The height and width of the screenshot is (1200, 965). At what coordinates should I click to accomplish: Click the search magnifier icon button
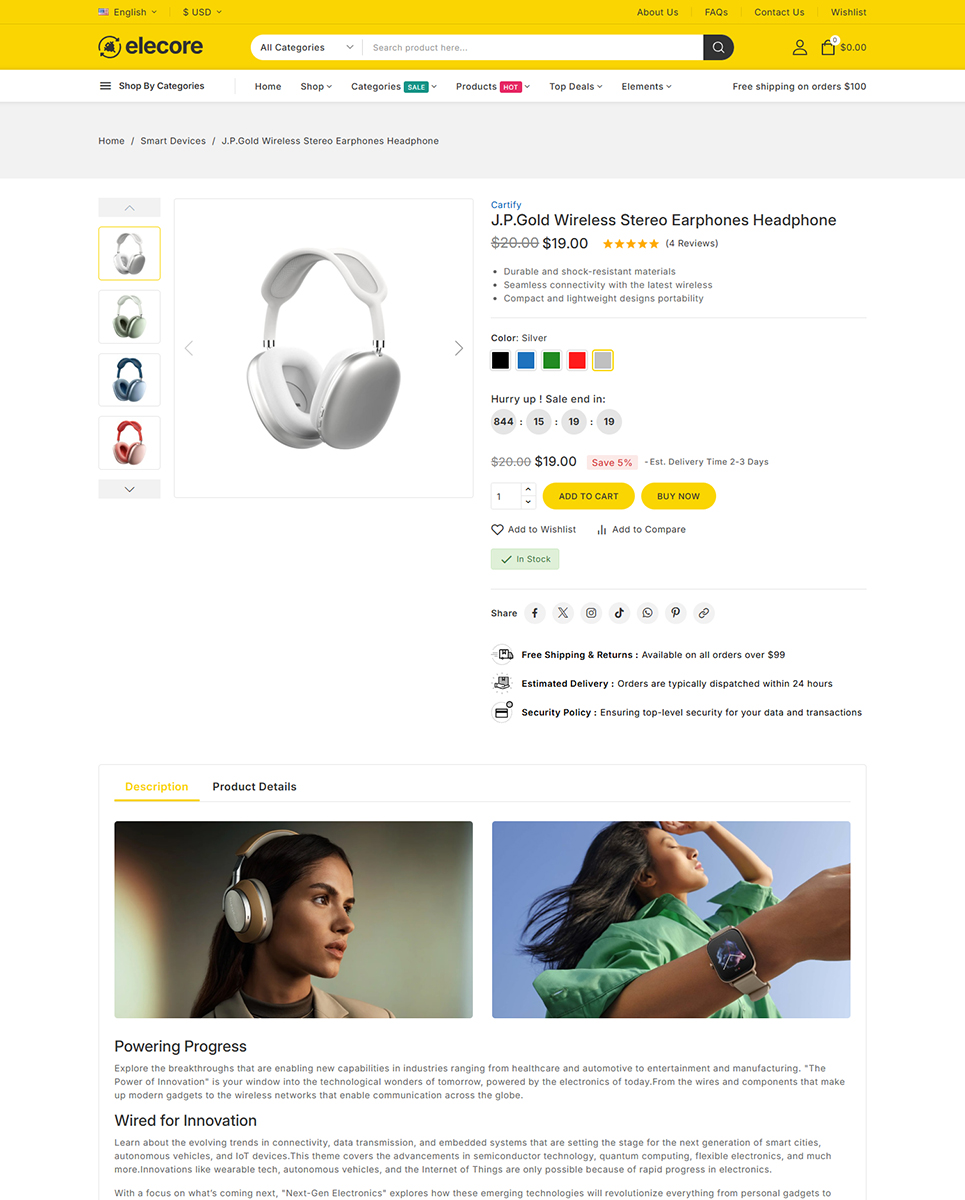tap(718, 47)
